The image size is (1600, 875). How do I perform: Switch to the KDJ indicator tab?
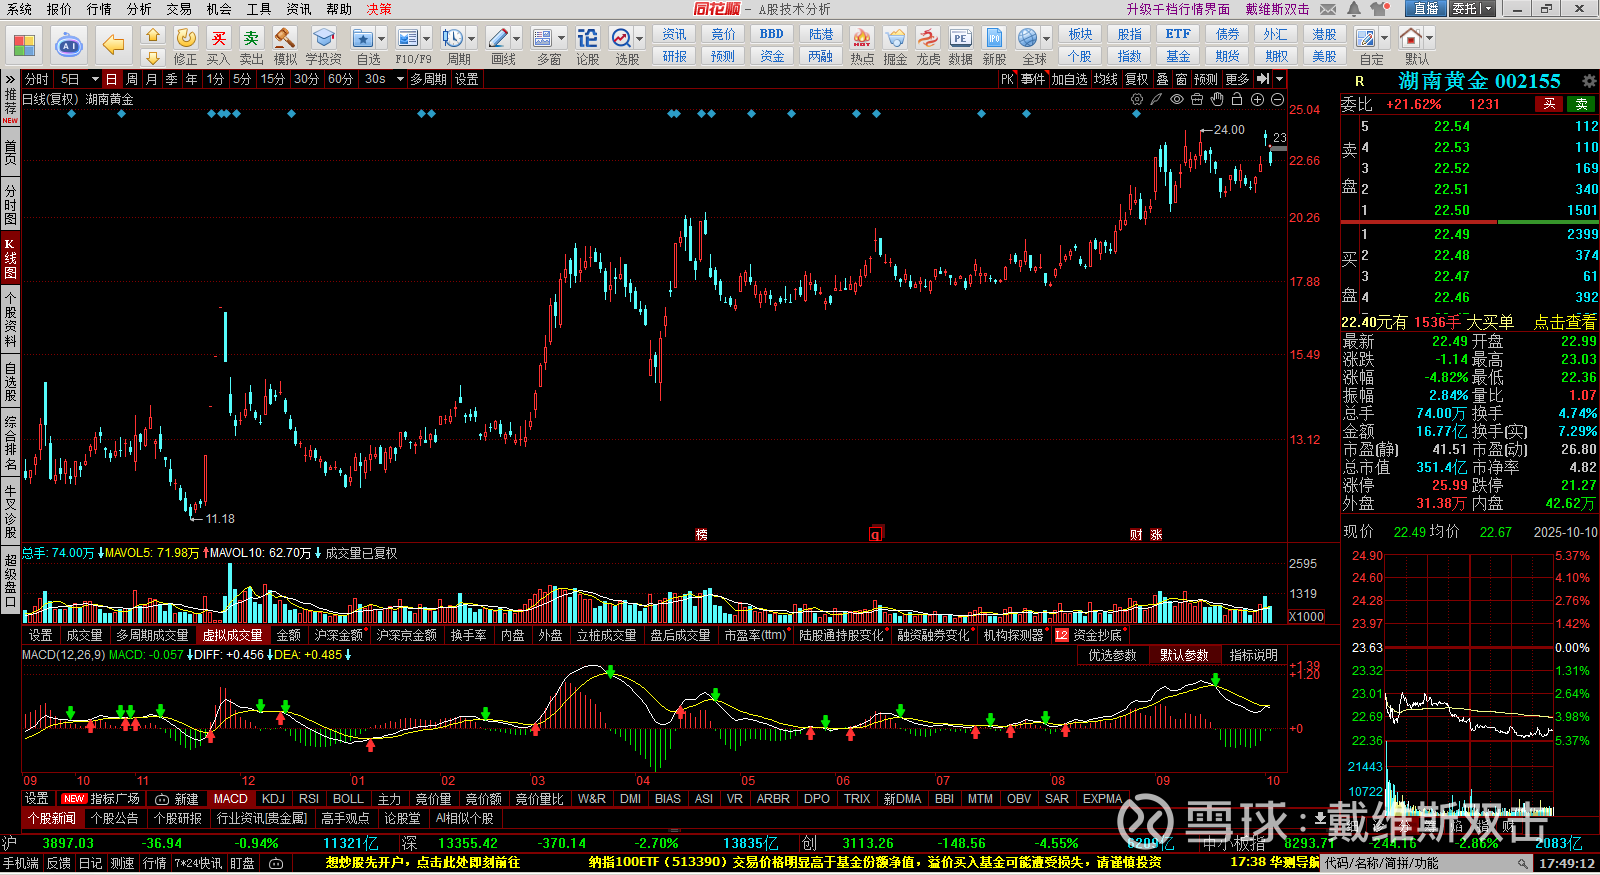(x=273, y=799)
